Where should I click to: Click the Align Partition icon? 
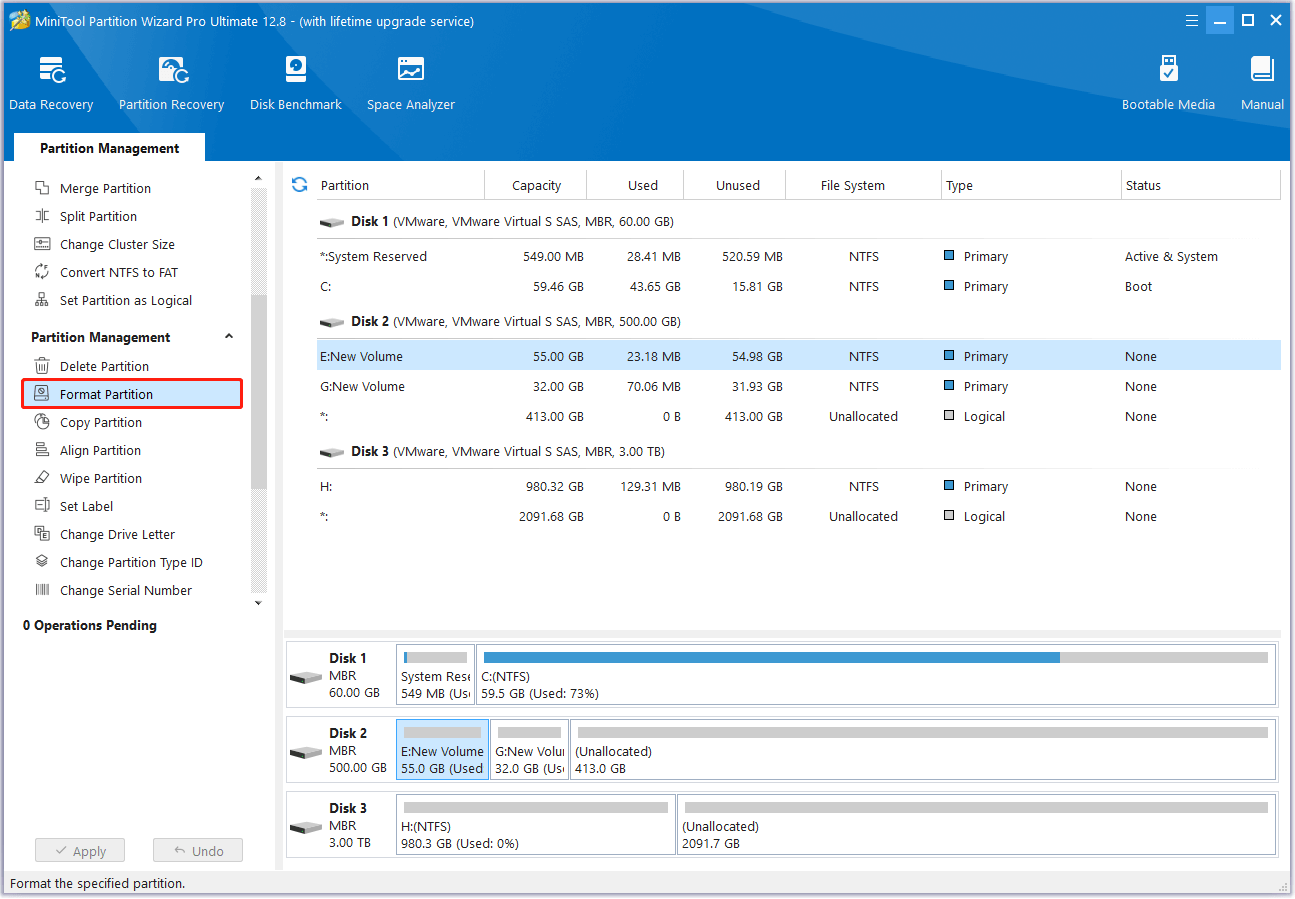pyautogui.click(x=42, y=450)
